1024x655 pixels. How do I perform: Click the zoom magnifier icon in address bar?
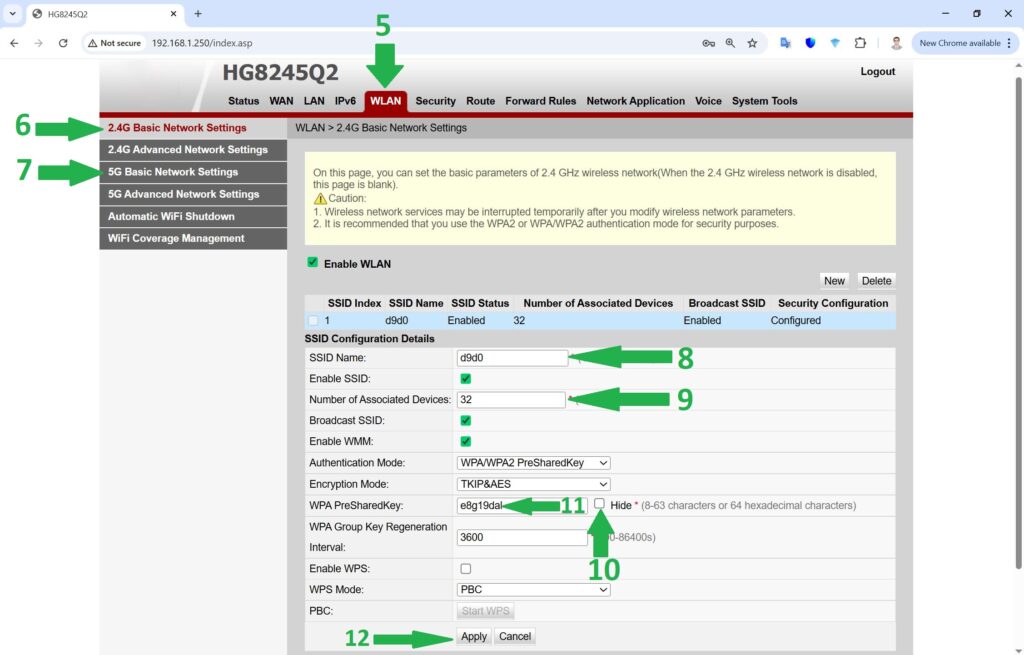pos(731,43)
